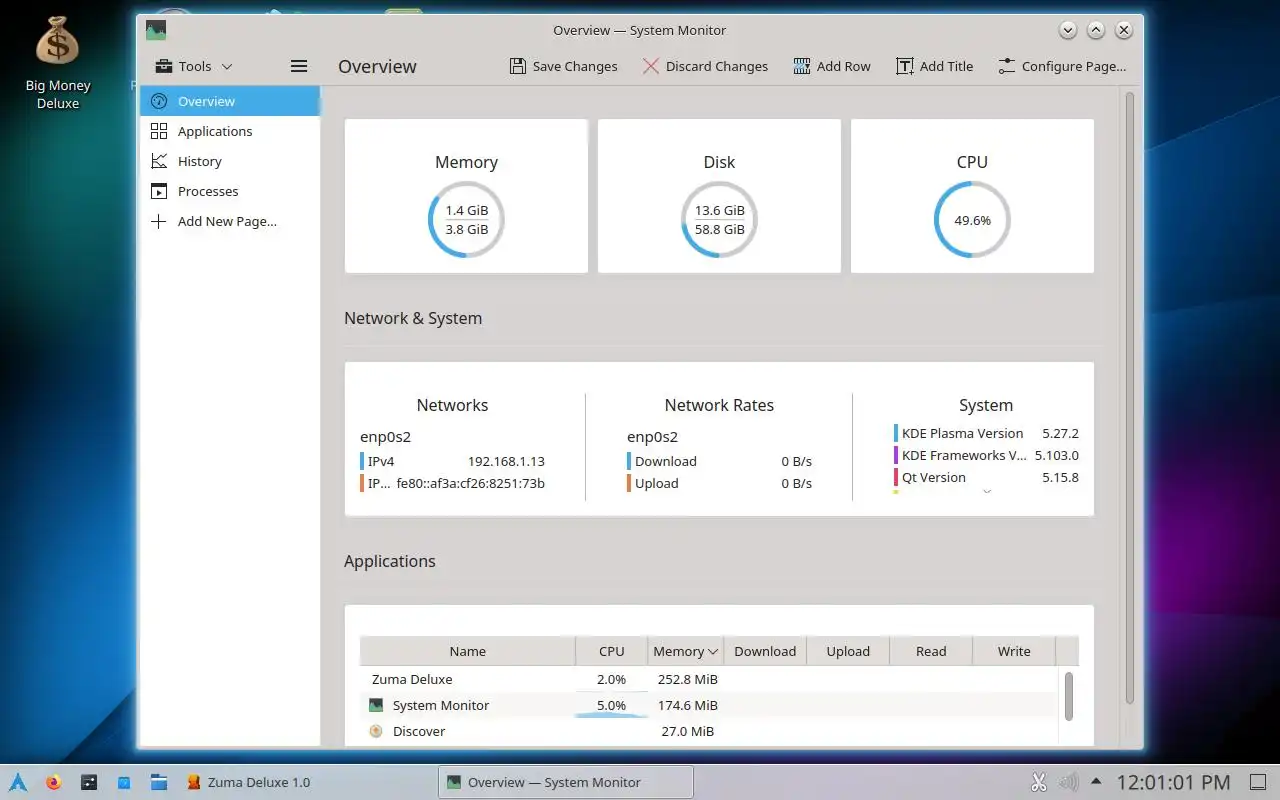This screenshot has width=1280, height=800.
Task: Expand hidden system tray icons arrow
Action: [x=1096, y=781]
